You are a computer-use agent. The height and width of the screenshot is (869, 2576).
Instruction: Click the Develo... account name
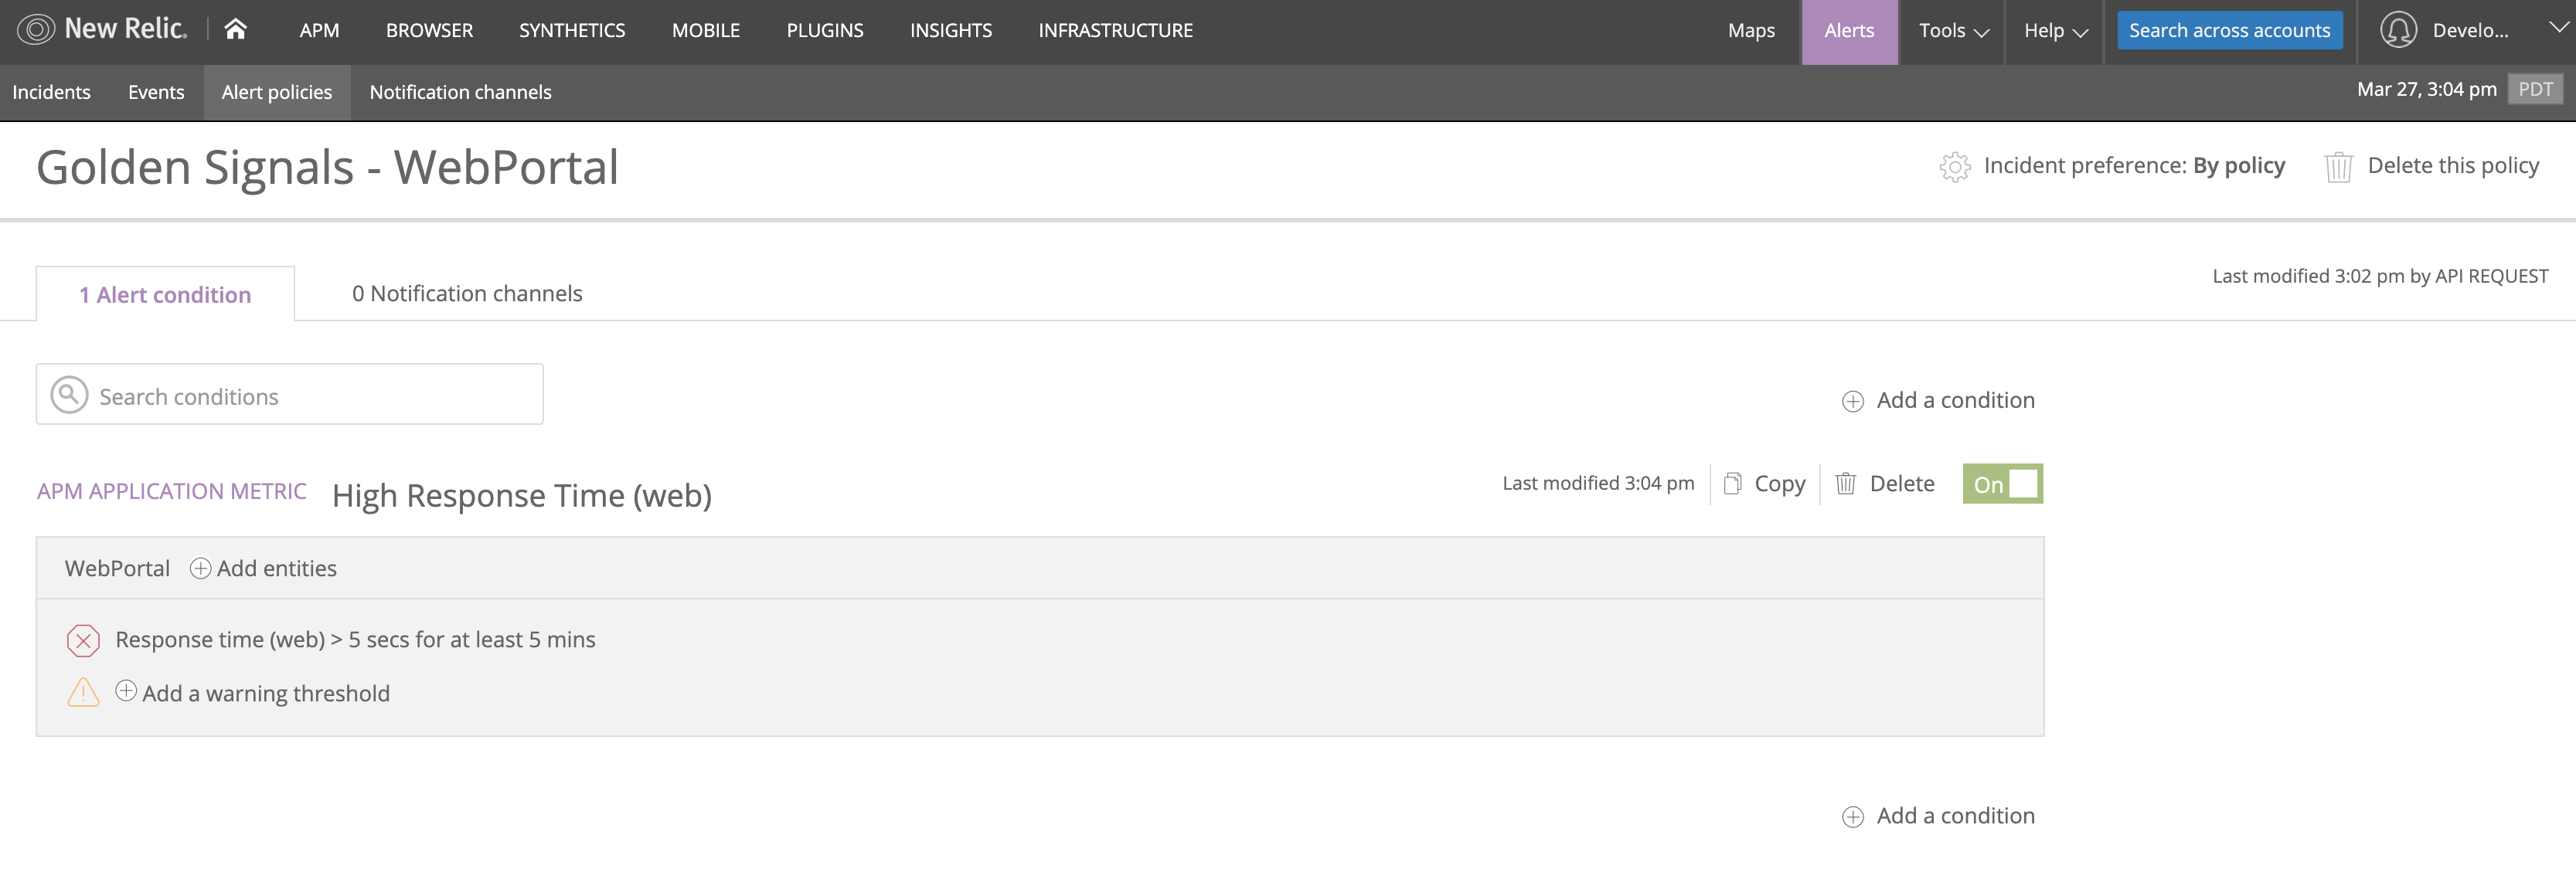(x=2470, y=30)
